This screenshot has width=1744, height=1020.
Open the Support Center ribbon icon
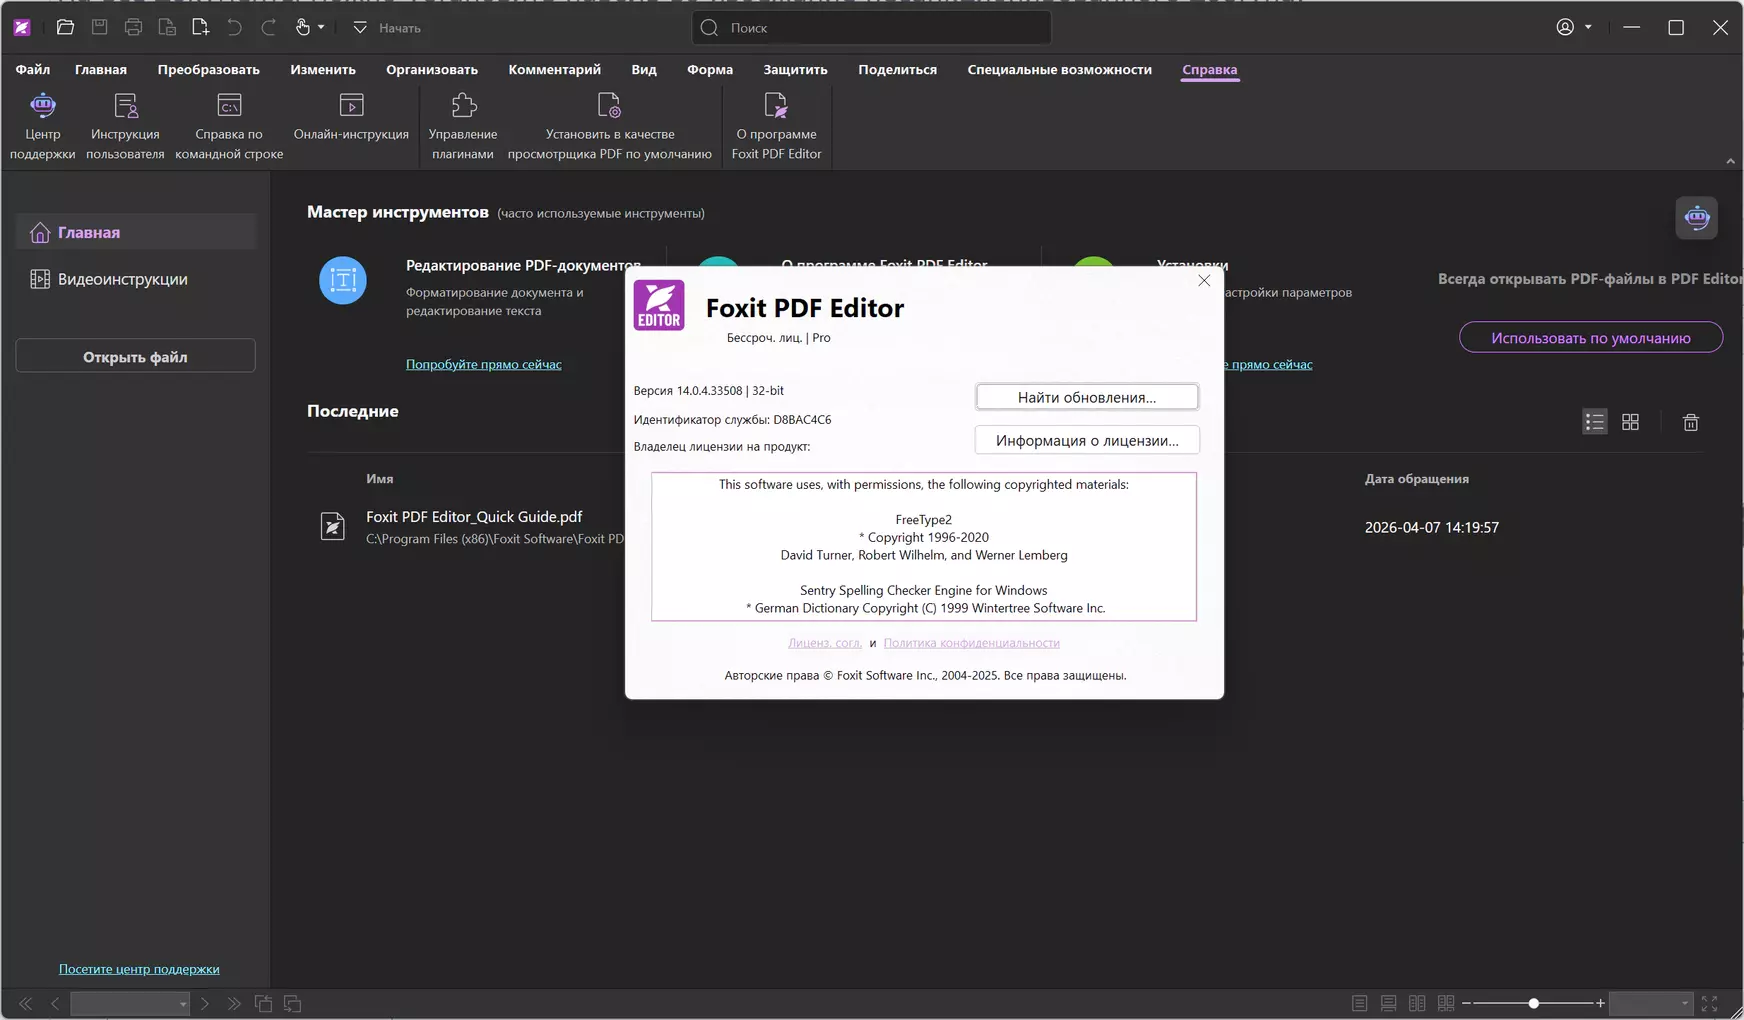(x=42, y=106)
